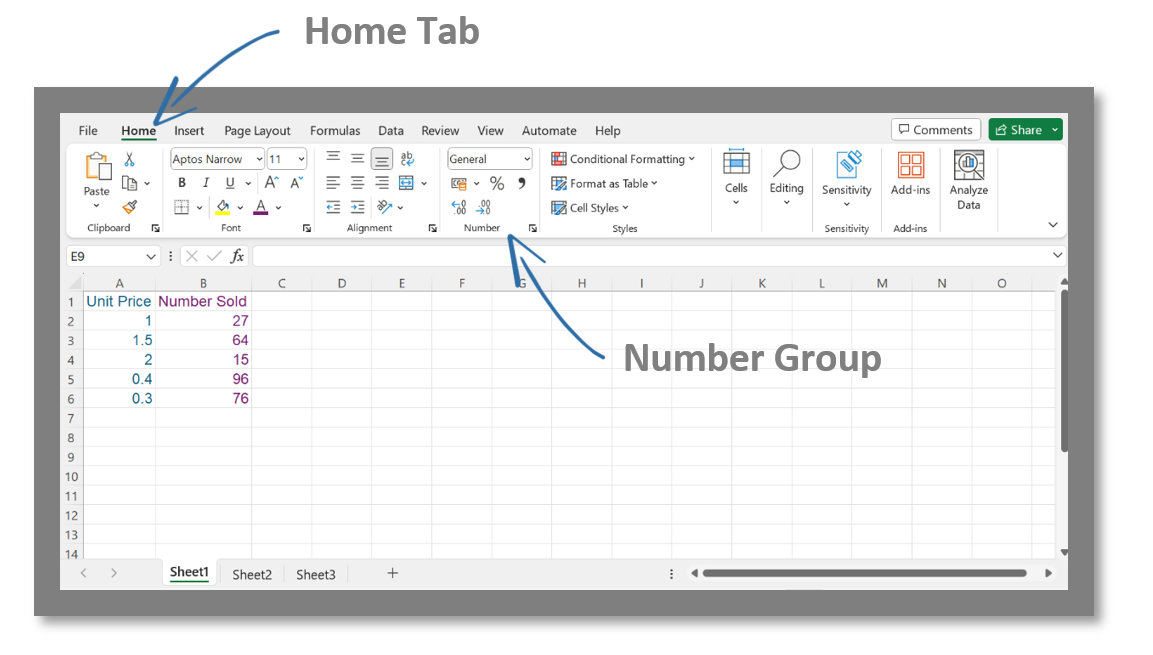Apply the font color A swatch
This screenshot has width=1153, height=655.
click(260, 207)
